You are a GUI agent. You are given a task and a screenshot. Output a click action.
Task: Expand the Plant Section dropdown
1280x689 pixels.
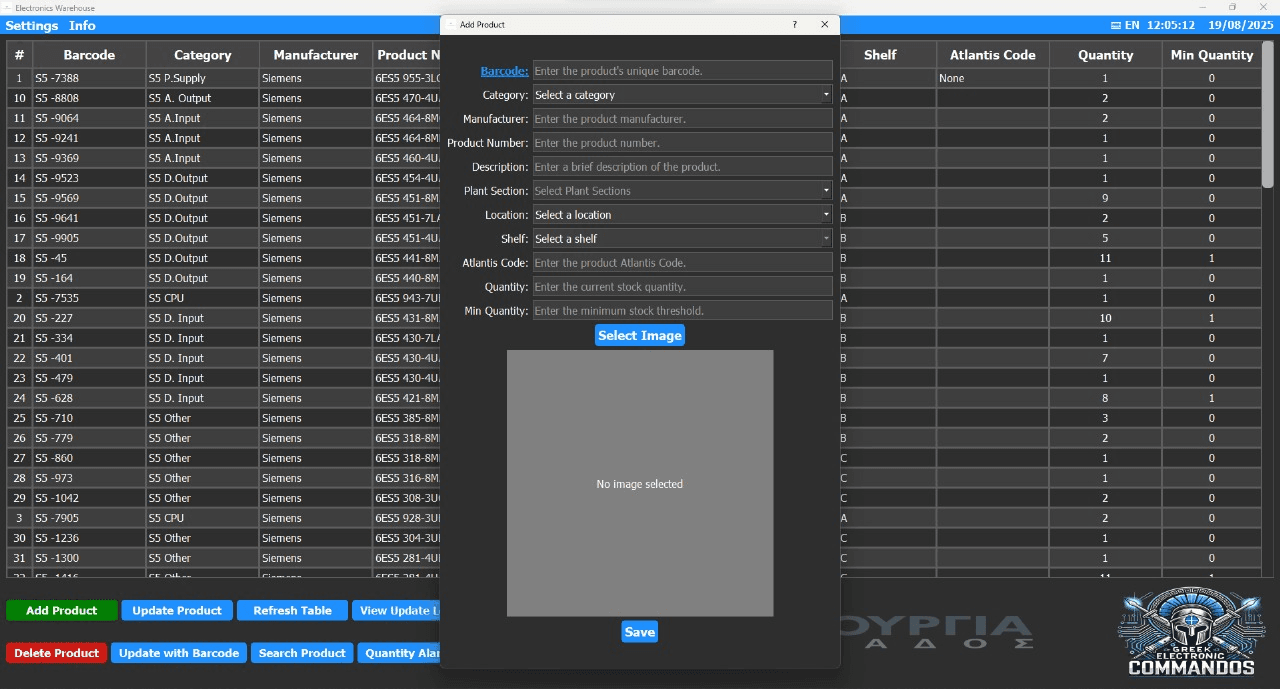pyautogui.click(x=682, y=191)
